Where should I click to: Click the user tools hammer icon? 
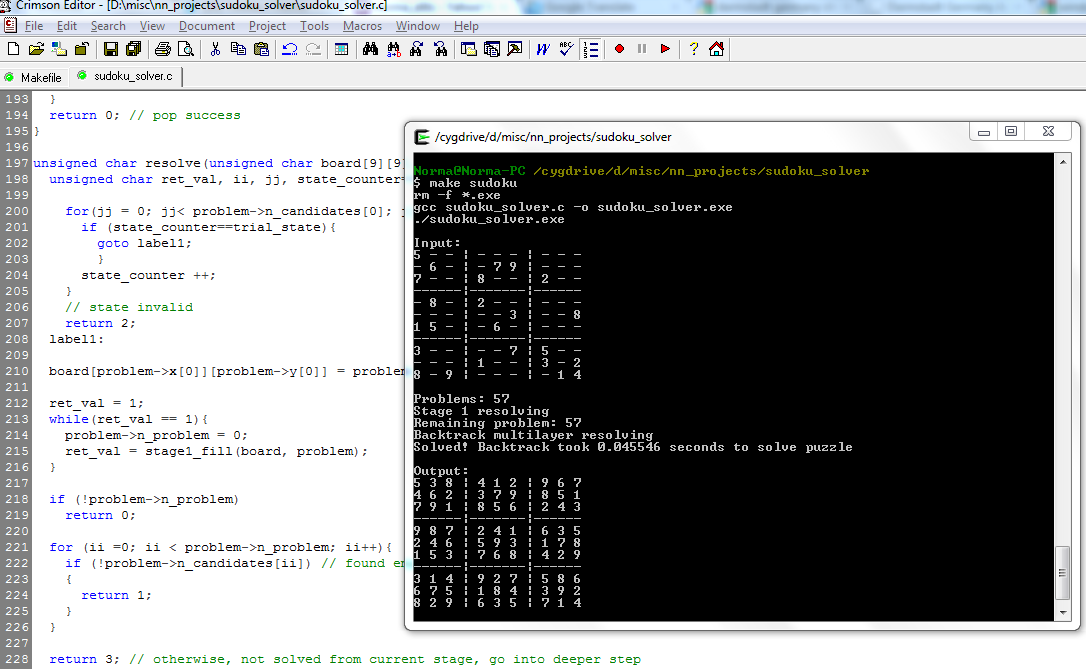[515, 49]
